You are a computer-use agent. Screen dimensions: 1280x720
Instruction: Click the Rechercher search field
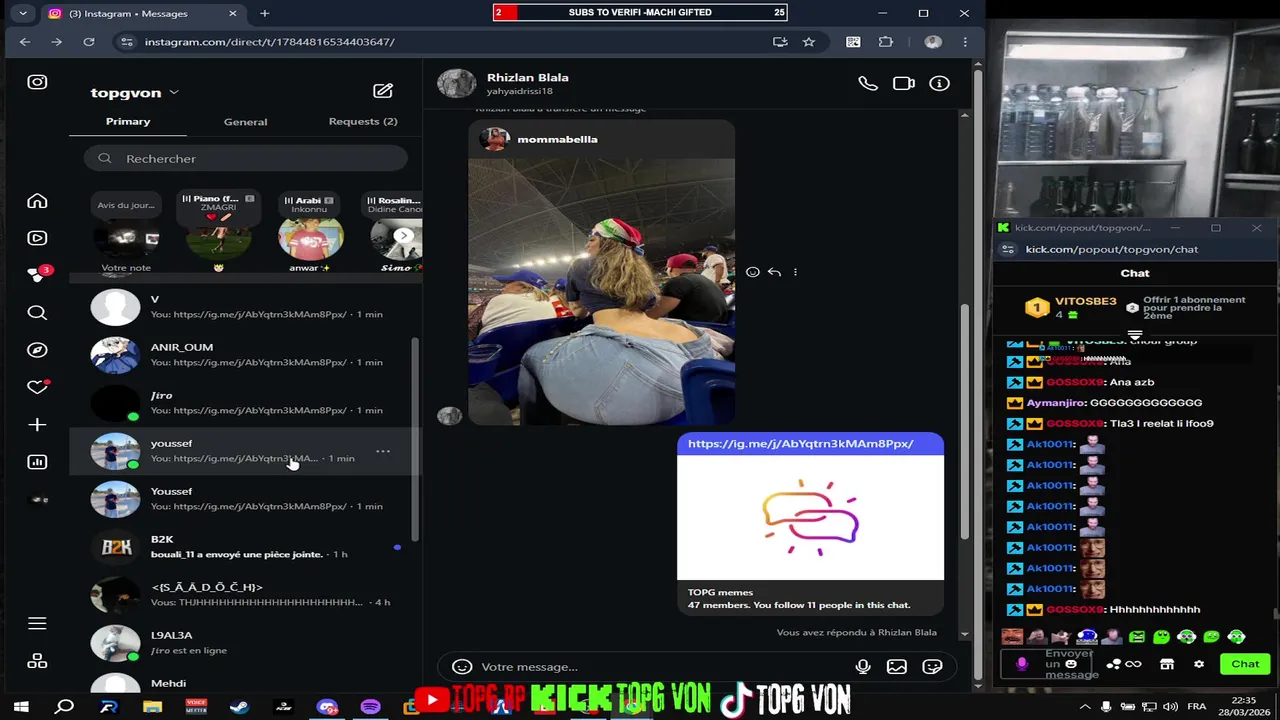[x=246, y=158]
